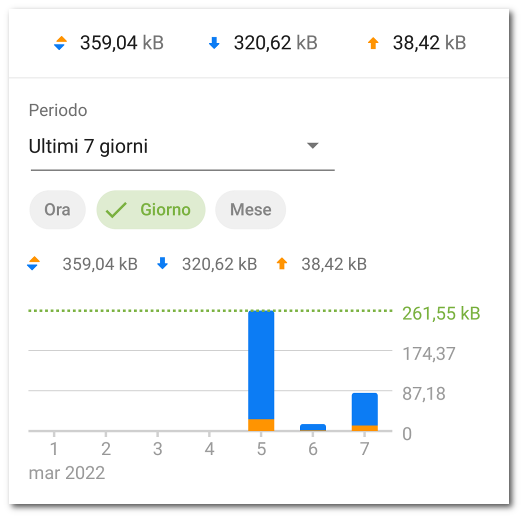Click the Periodo field label
524x519 pixels.
pos(58,110)
